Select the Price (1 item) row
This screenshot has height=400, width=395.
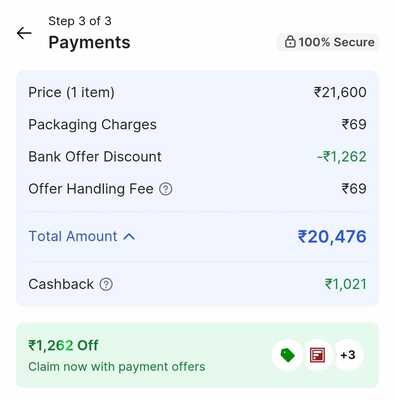(x=197, y=92)
